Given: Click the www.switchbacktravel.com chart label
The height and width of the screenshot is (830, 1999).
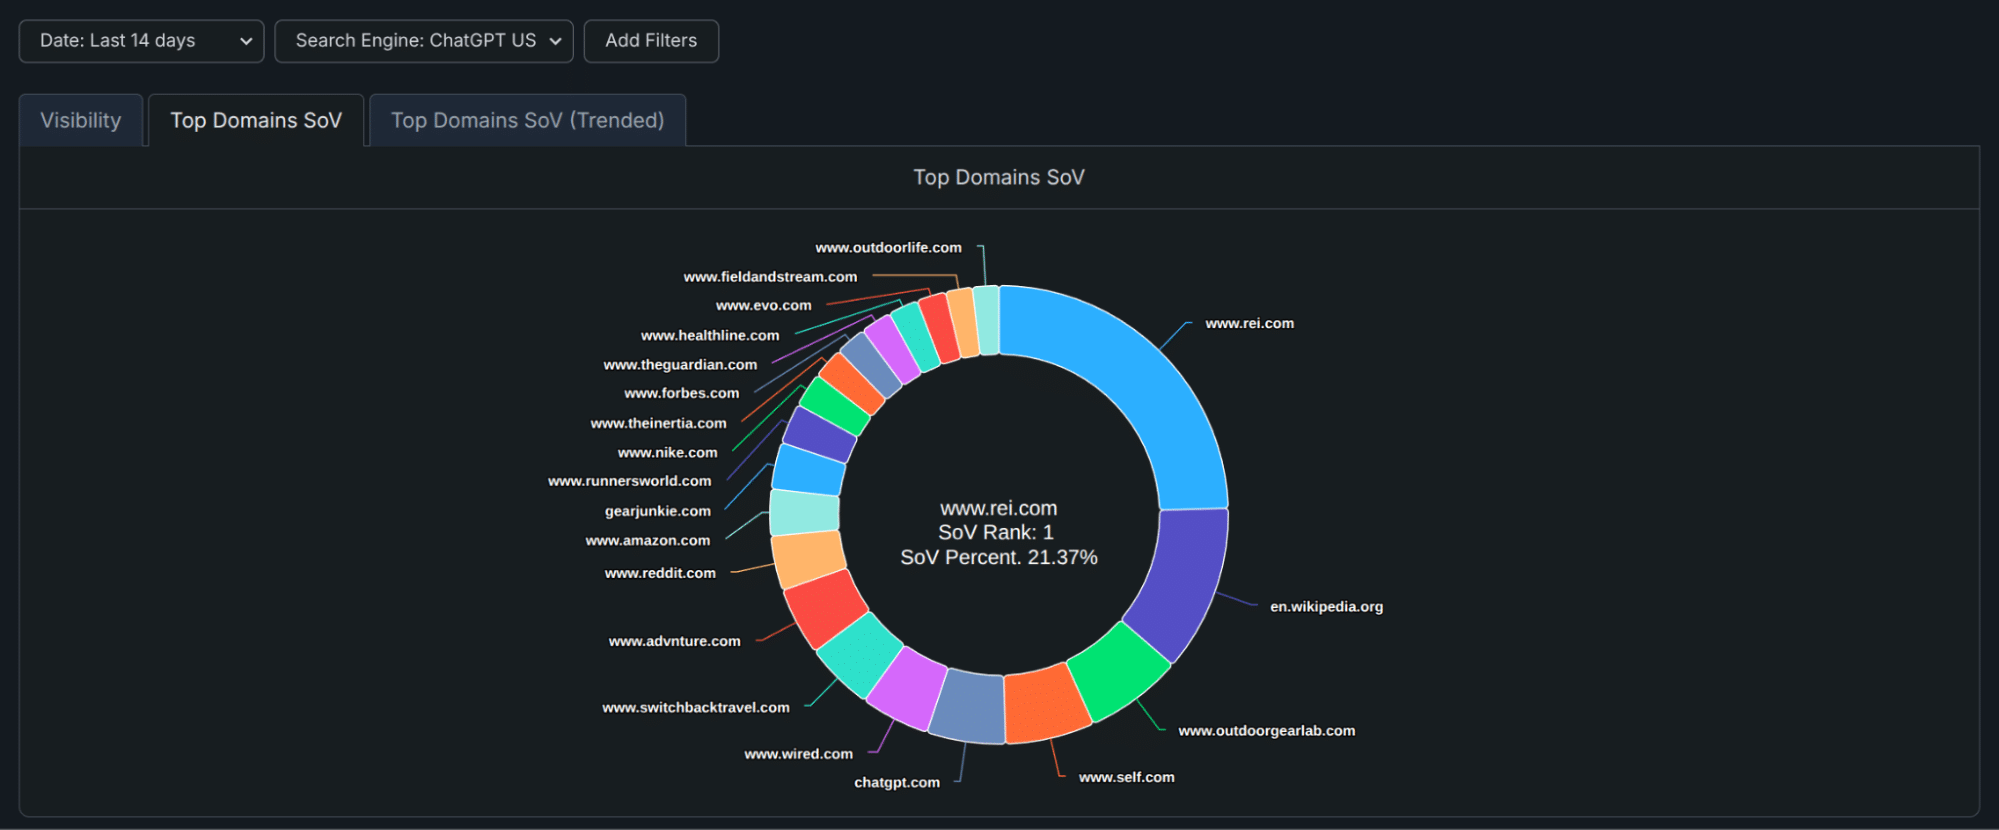Looking at the screenshot, I should [x=696, y=707].
